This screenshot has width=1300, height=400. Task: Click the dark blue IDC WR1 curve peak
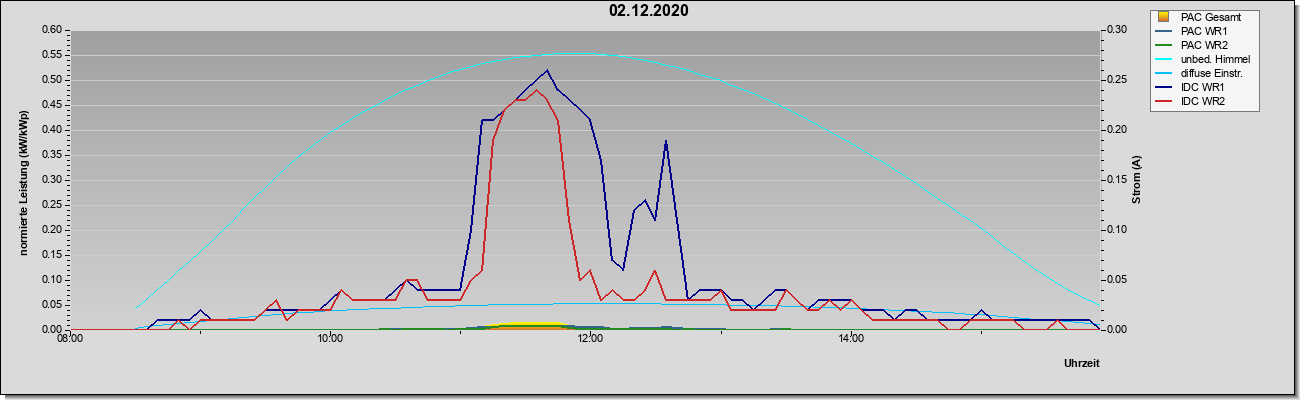point(547,70)
